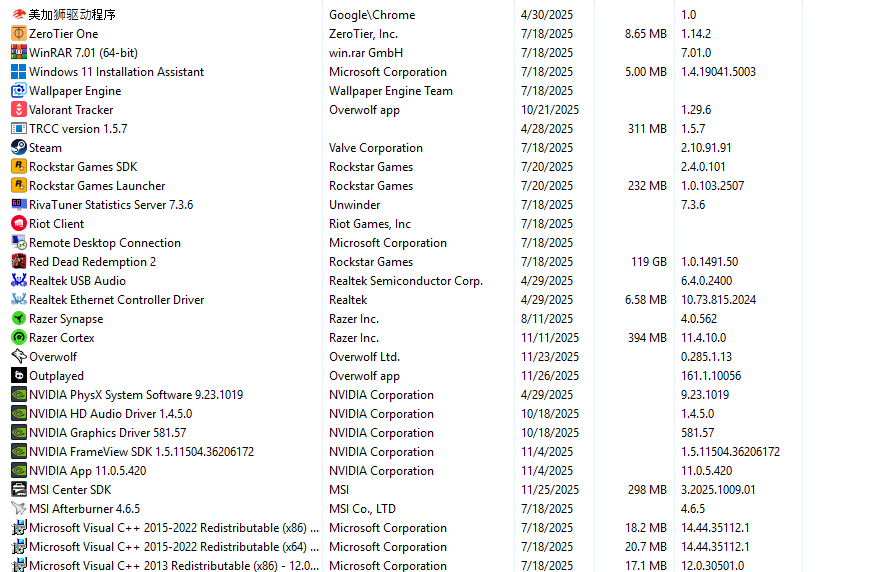Select the '119 GB' size cell

point(649,261)
